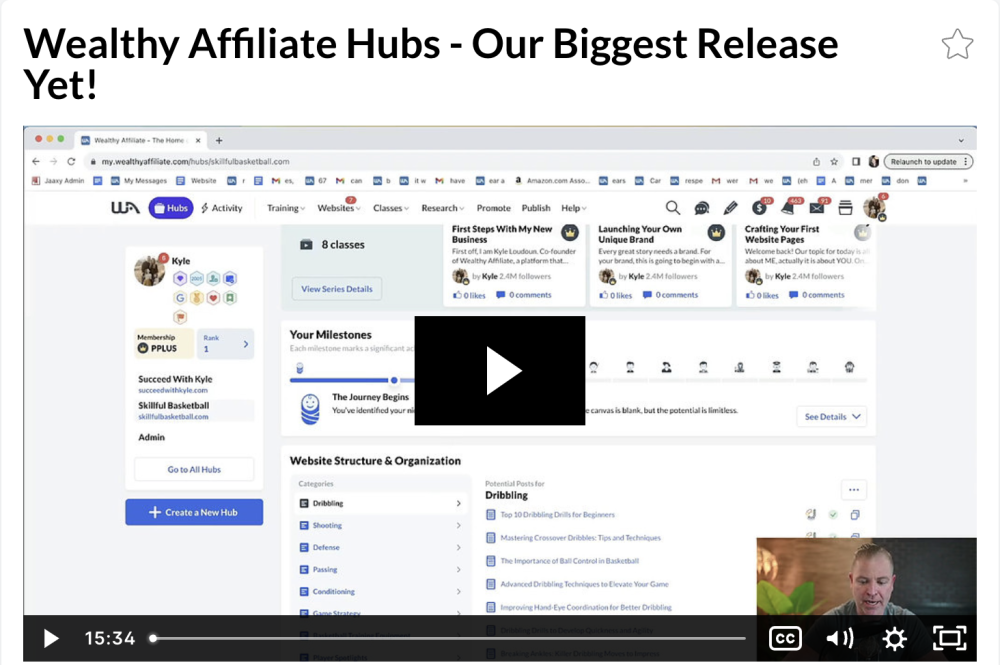Expand the Research dropdown menu
This screenshot has width=1000, height=665.
pyautogui.click(x=443, y=208)
